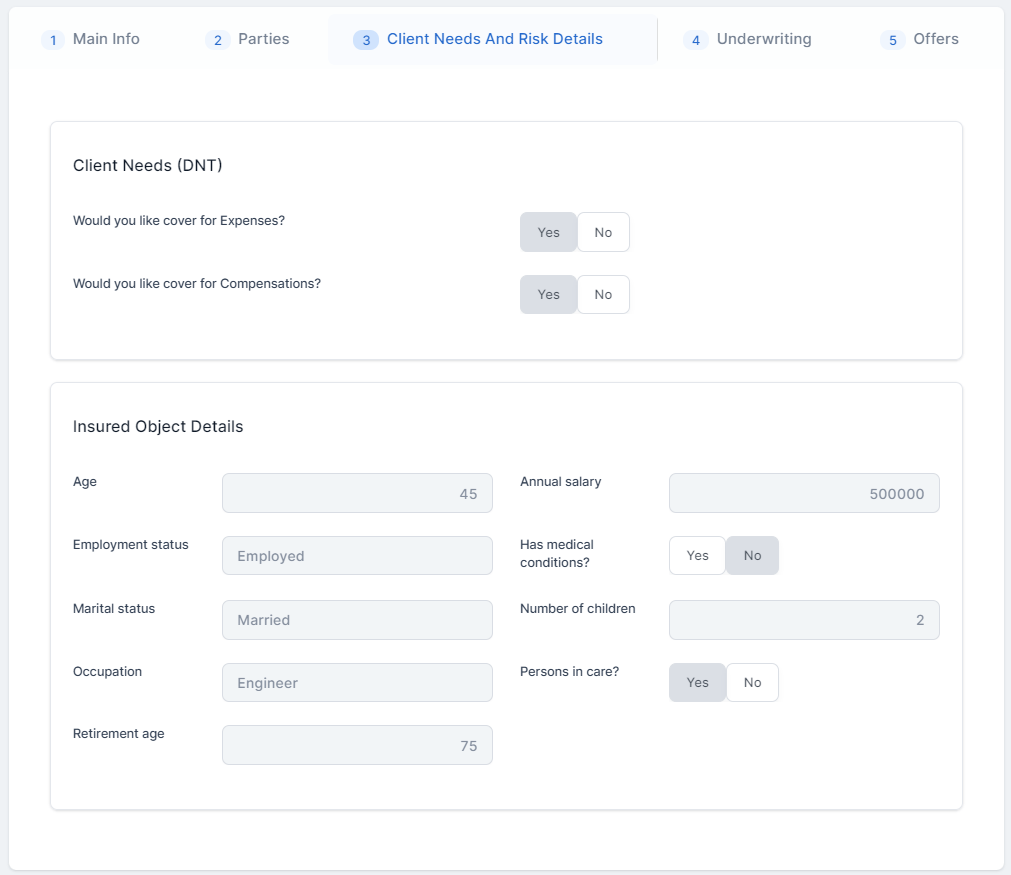Open the Marital status field
The image size is (1011, 875).
[357, 620]
